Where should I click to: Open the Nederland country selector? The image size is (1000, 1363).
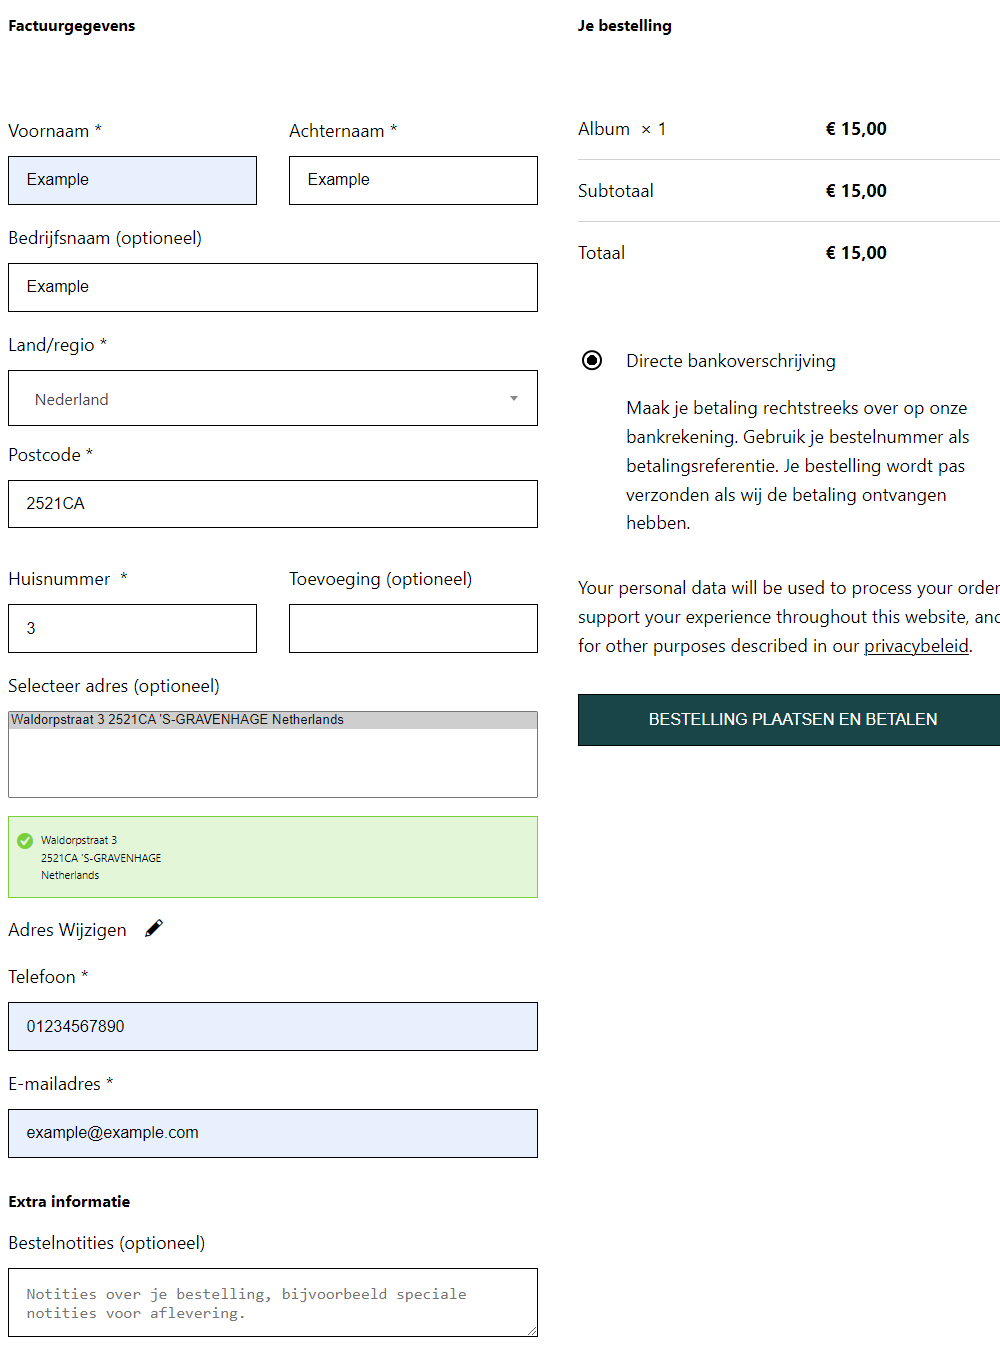[x=273, y=398]
